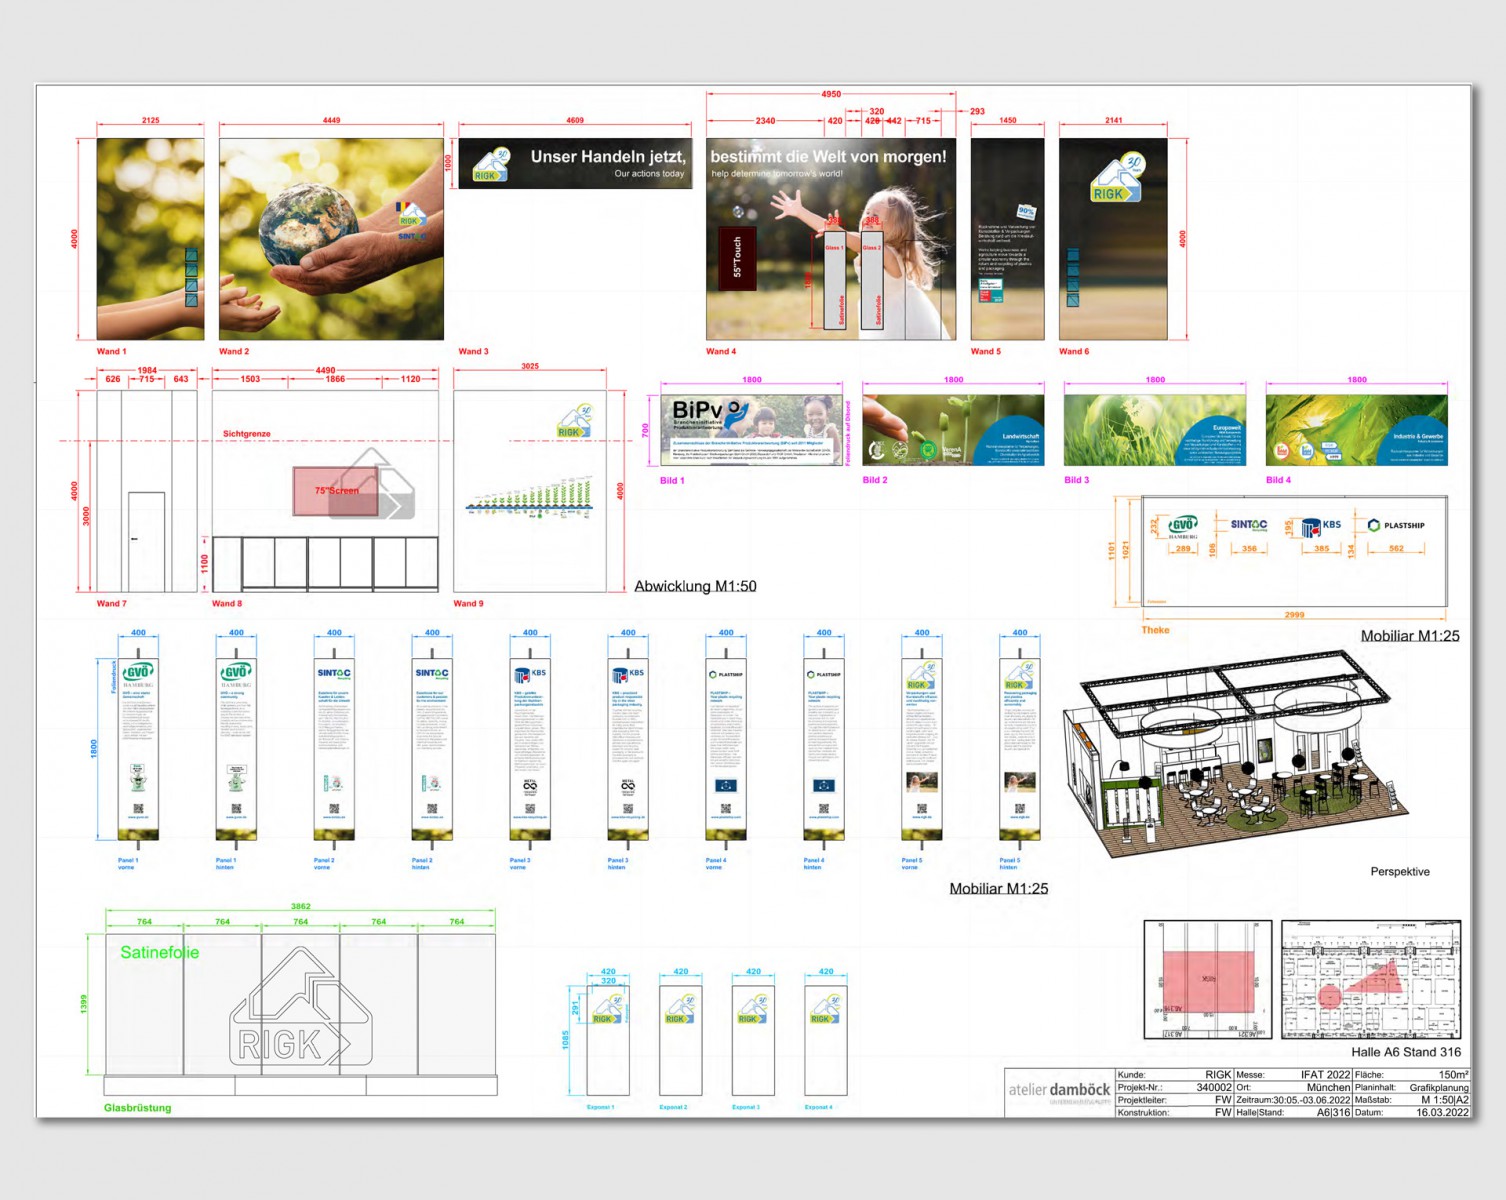Viewport: 1506px width, 1200px height.
Task: Select the Panel 5 vorne RIGK panel
Action: 922,748
